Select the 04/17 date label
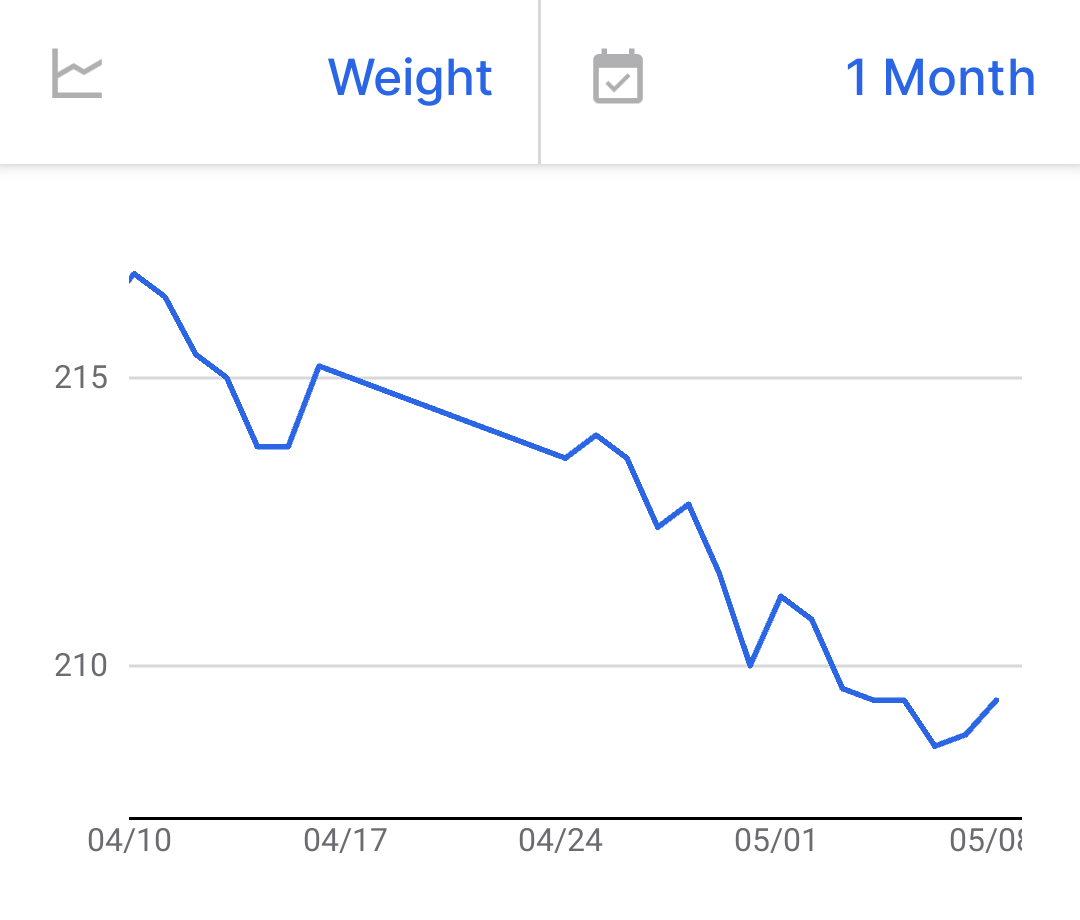Screen dimensions: 1080x920 pyautogui.click(x=345, y=840)
